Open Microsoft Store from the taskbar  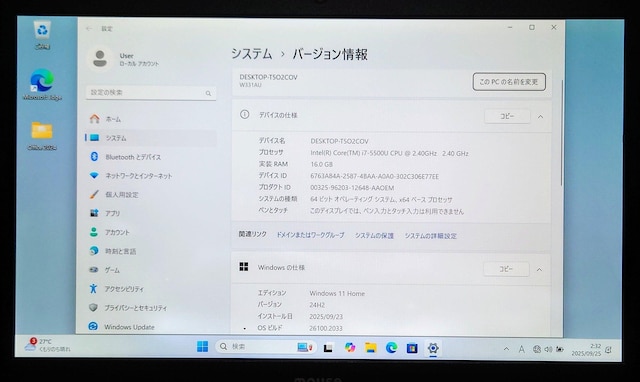pos(412,348)
